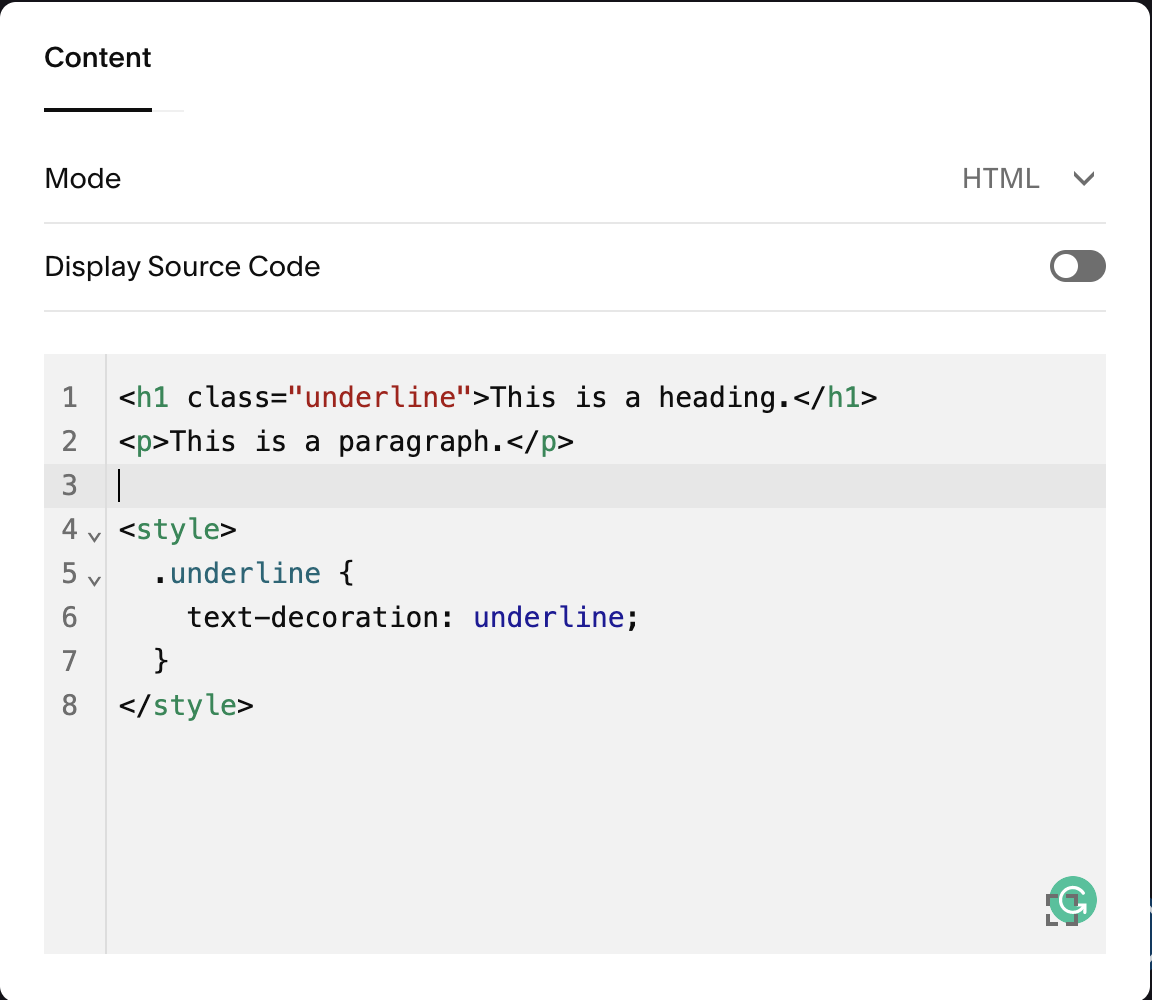Viewport: 1152px width, 1000px height.
Task: Click the Grammarly icon in the code editor
Action: pos(1074,898)
